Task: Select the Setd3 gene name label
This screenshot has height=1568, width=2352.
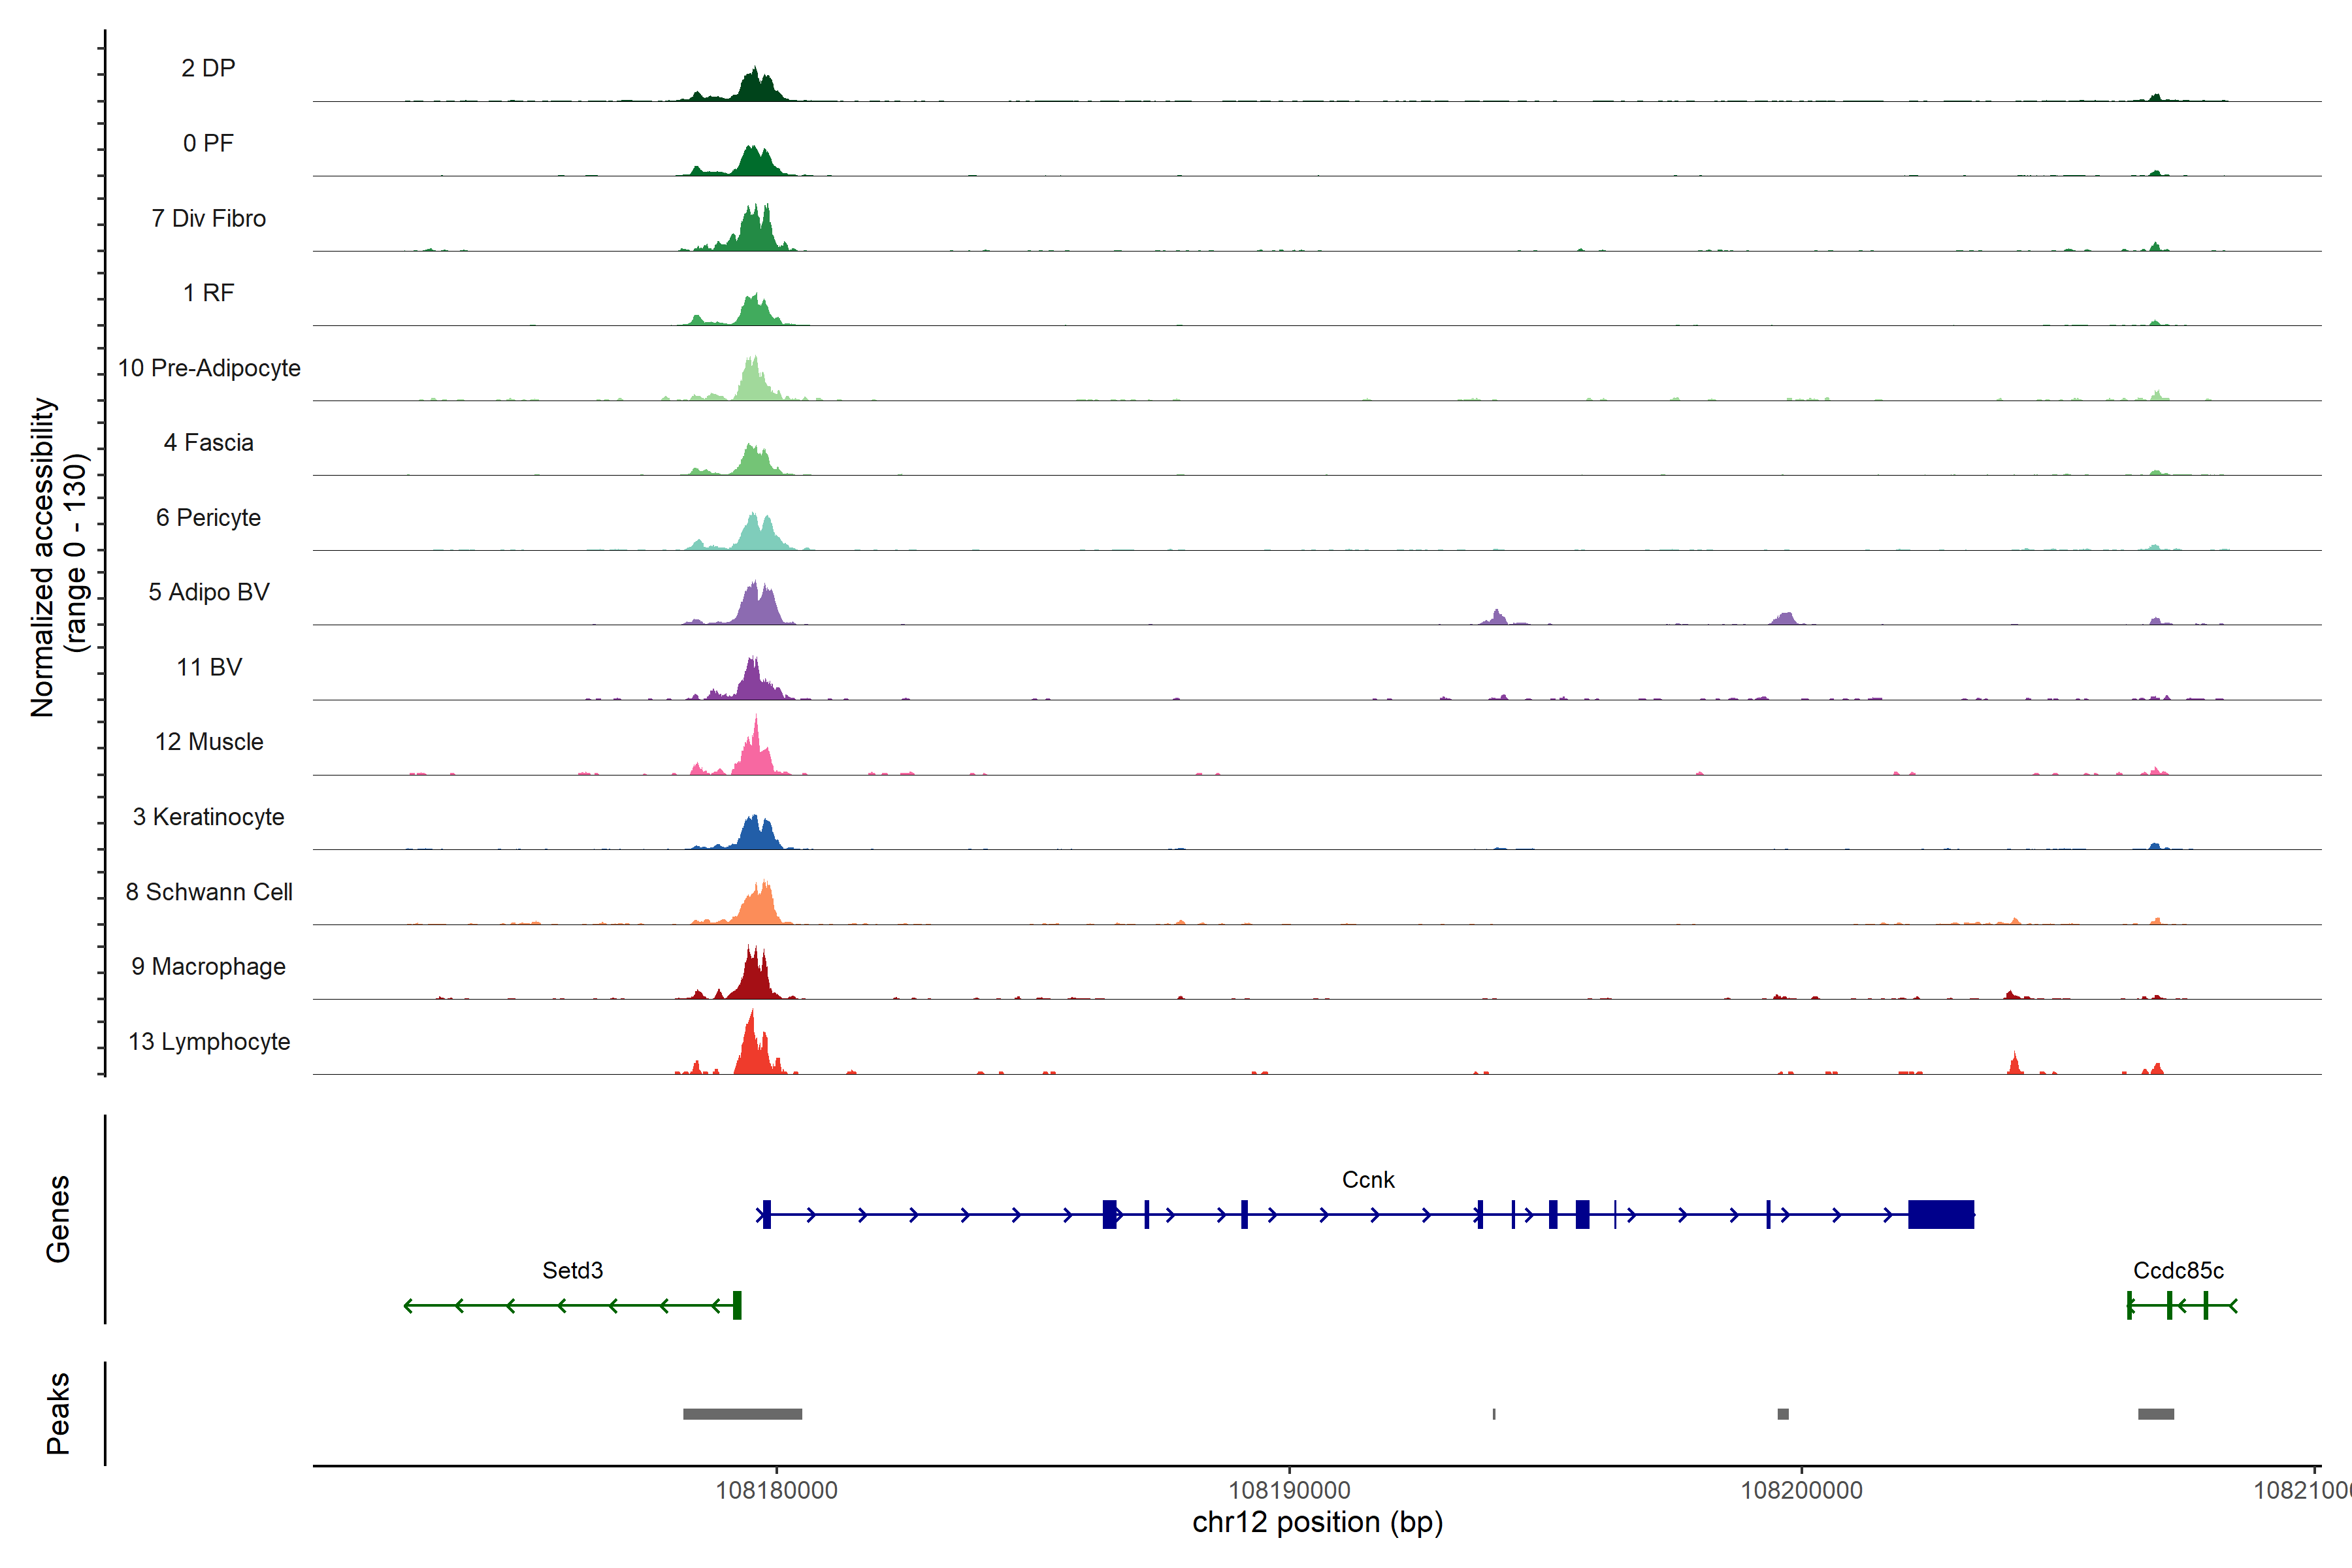Action: click(x=572, y=1270)
